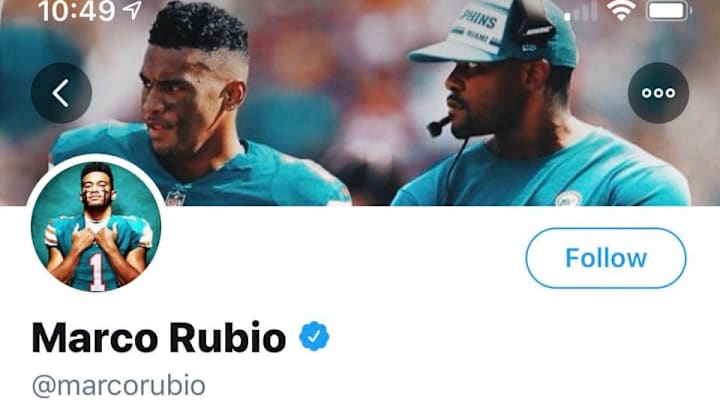Open the circular profile picture

[x=96, y=226]
